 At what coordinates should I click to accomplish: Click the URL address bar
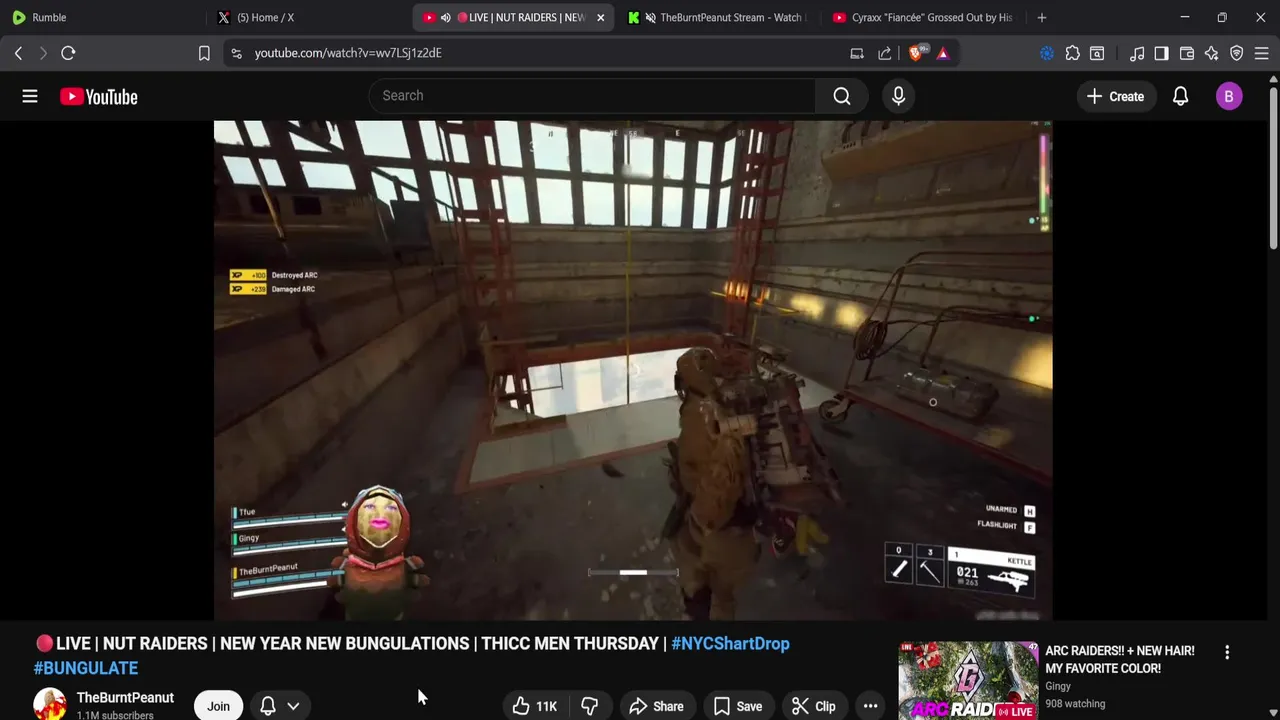[540, 53]
